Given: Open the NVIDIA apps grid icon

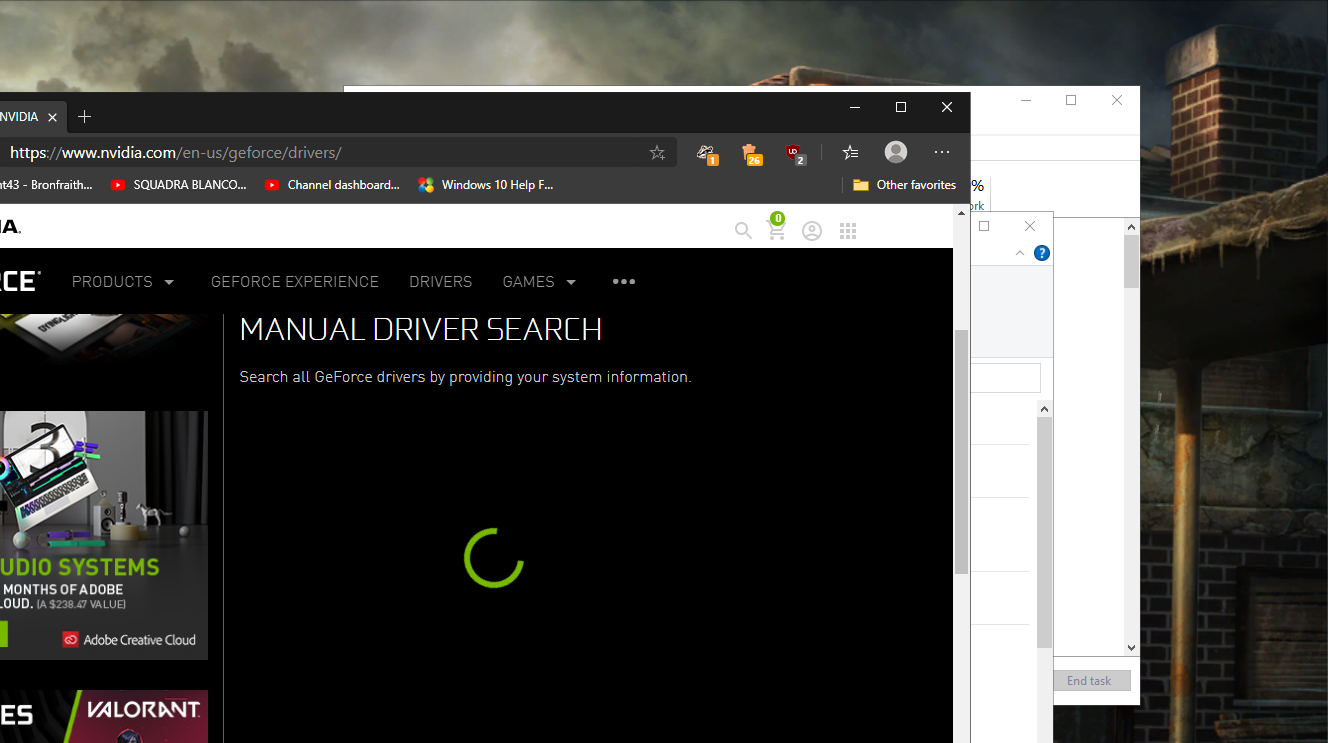Looking at the screenshot, I should (848, 231).
